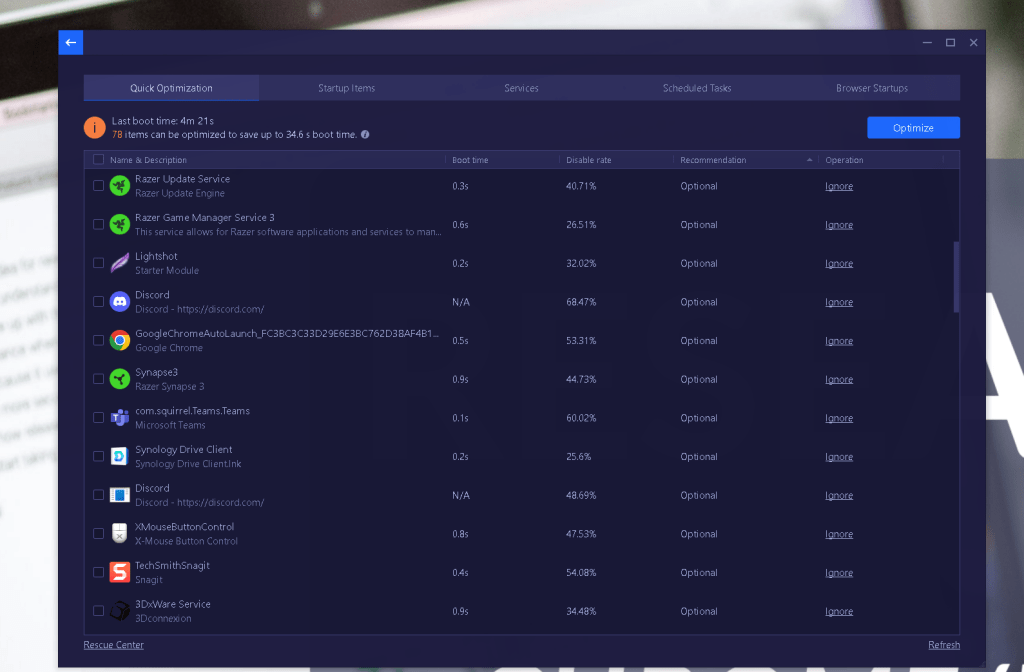
Task: Check the Synology Drive Client checkbox
Action: pos(99,456)
